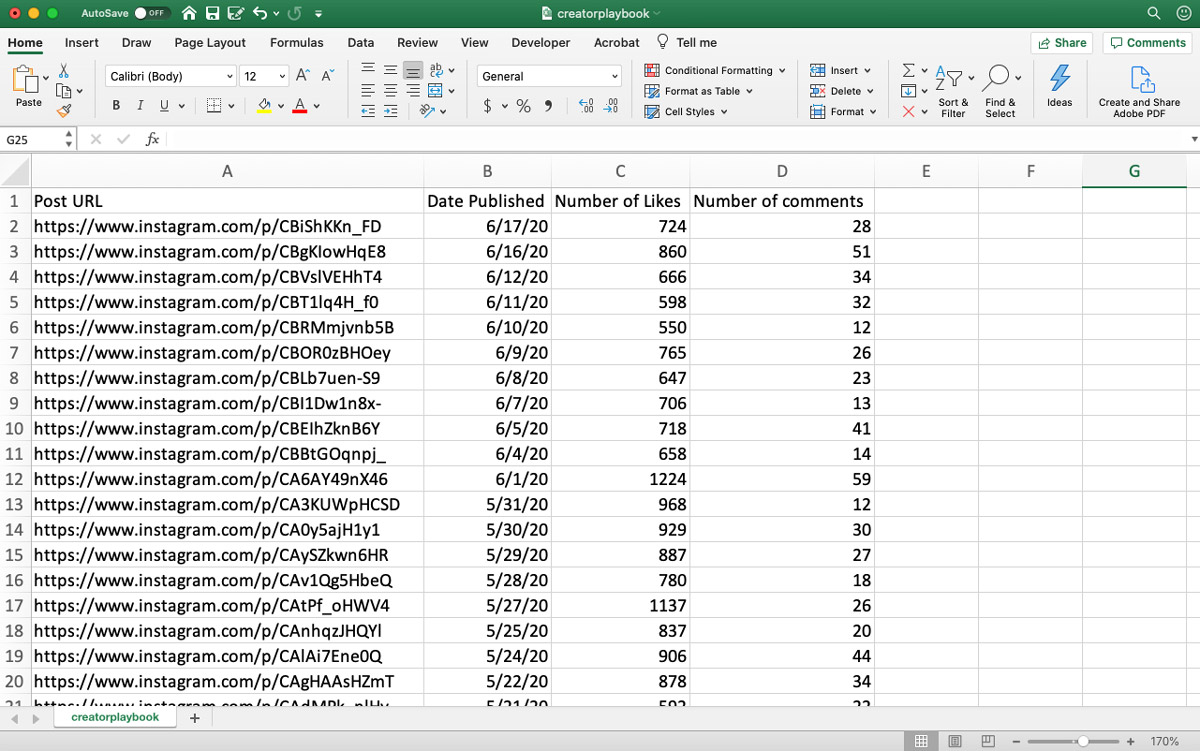Expand the Conditional Formatting menu

coord(714,70)
